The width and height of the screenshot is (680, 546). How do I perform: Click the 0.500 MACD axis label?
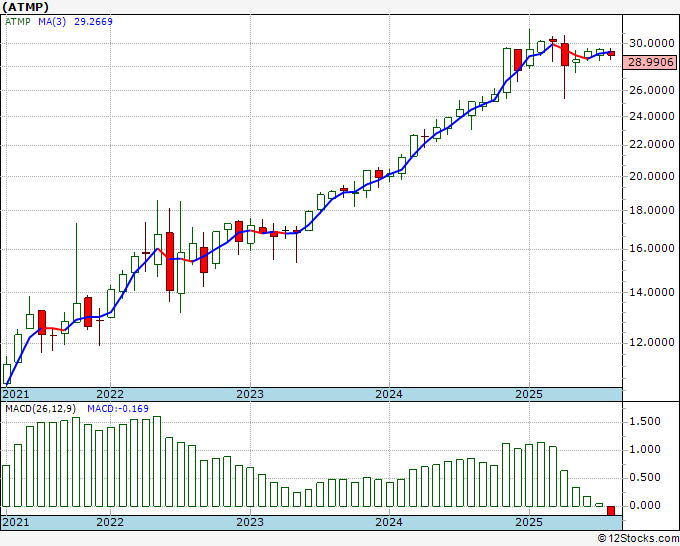[644, 477]
